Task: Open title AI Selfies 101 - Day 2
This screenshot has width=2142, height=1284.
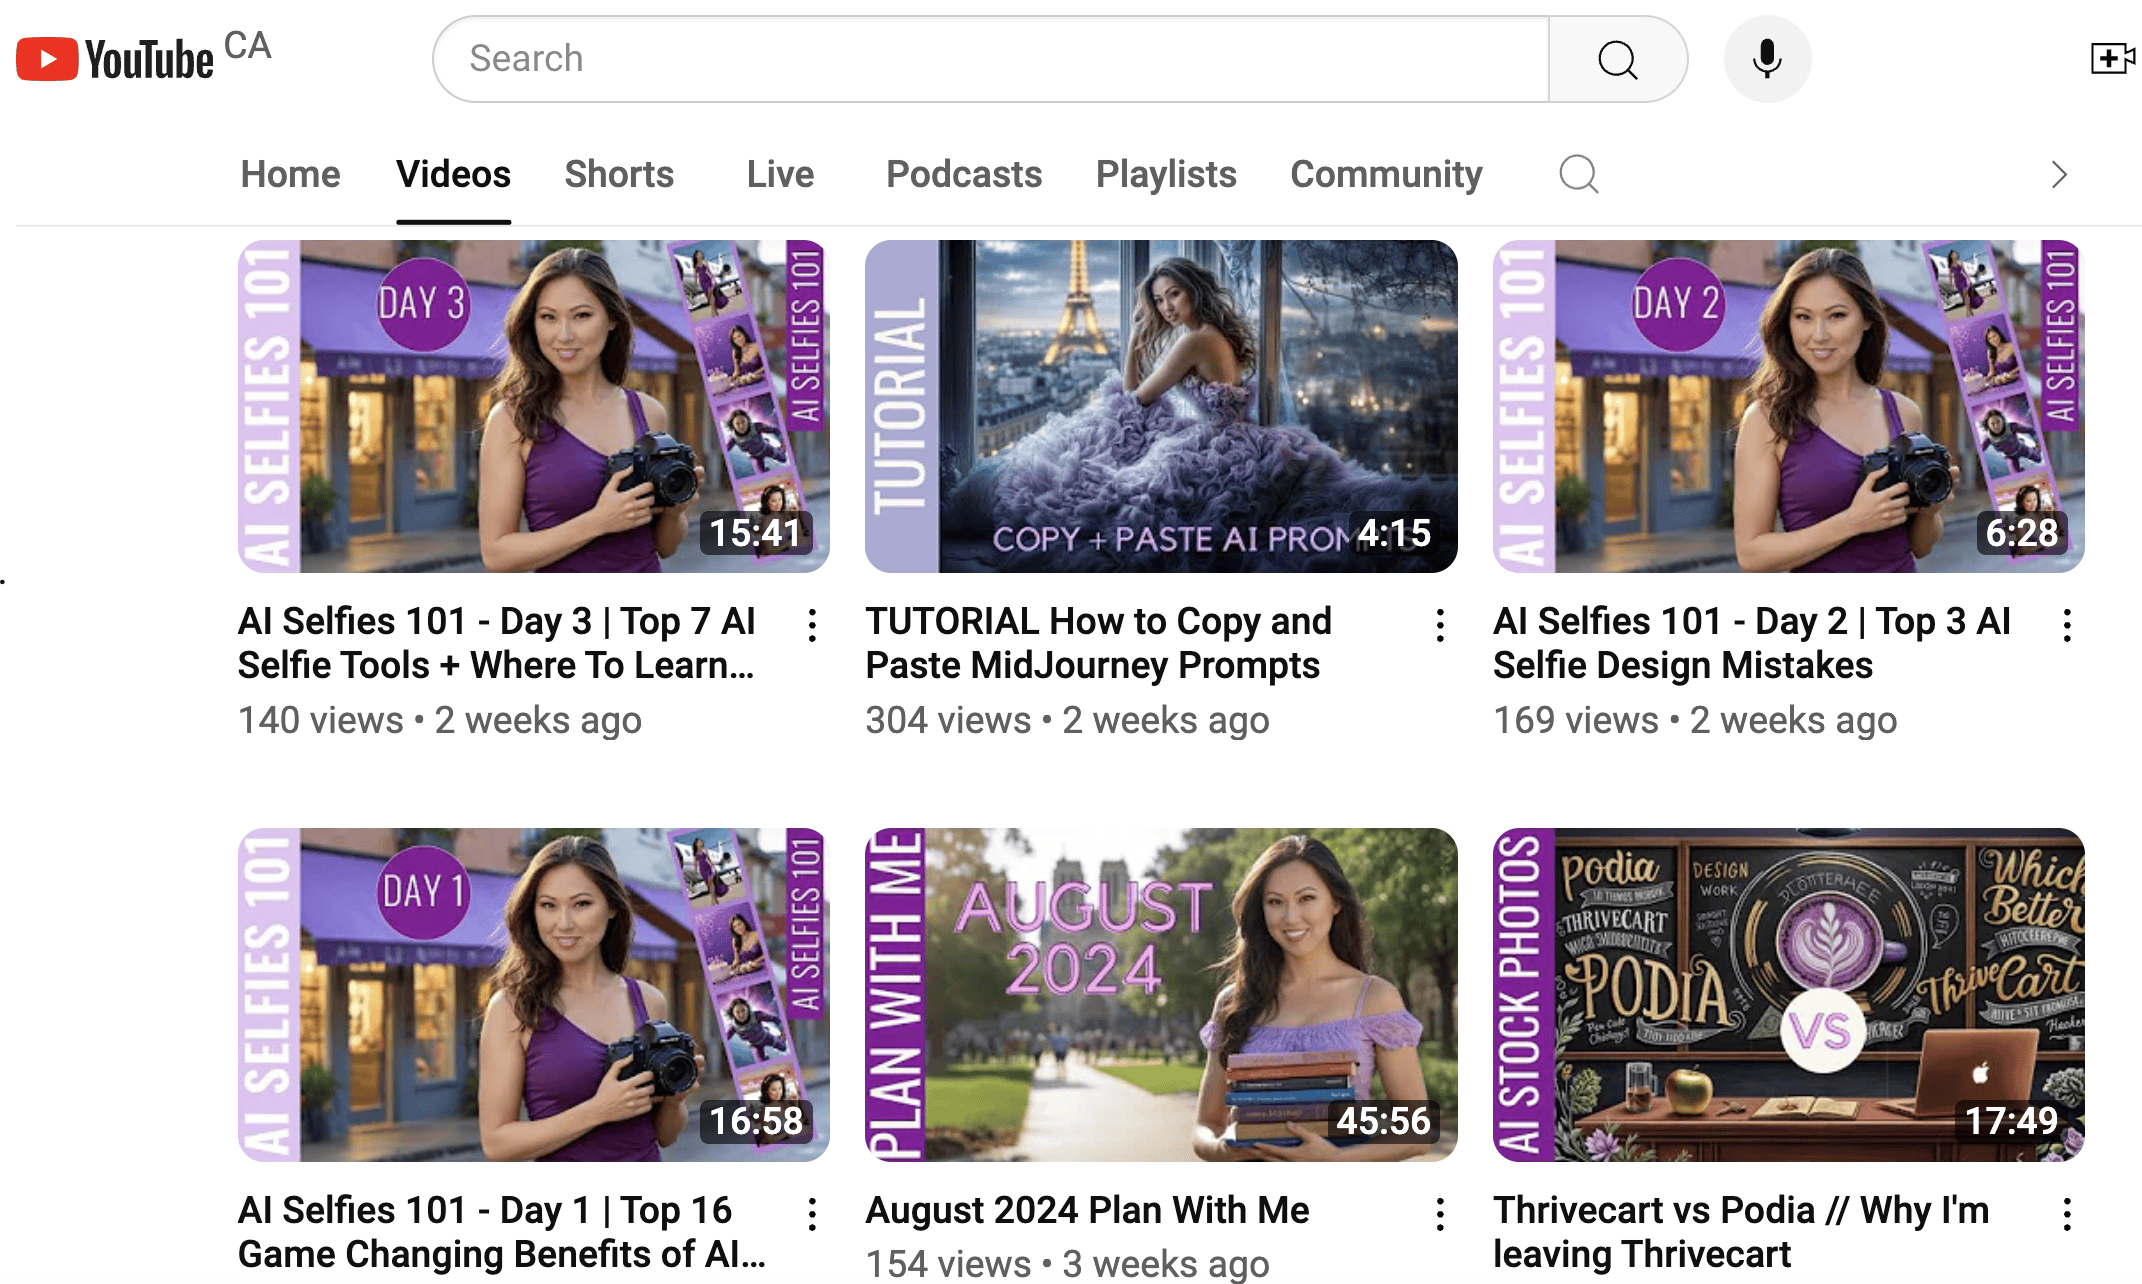Action: tap(1752, 643)
